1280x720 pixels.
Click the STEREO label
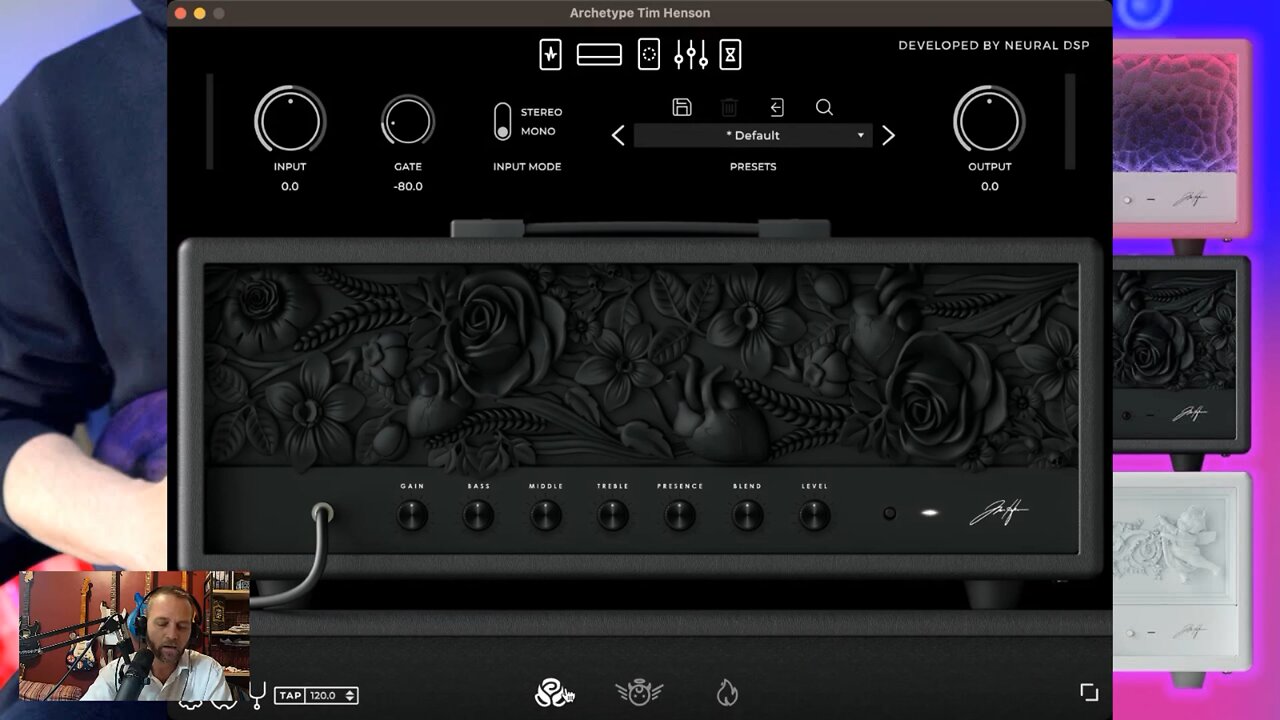click(x=541, y=112)
